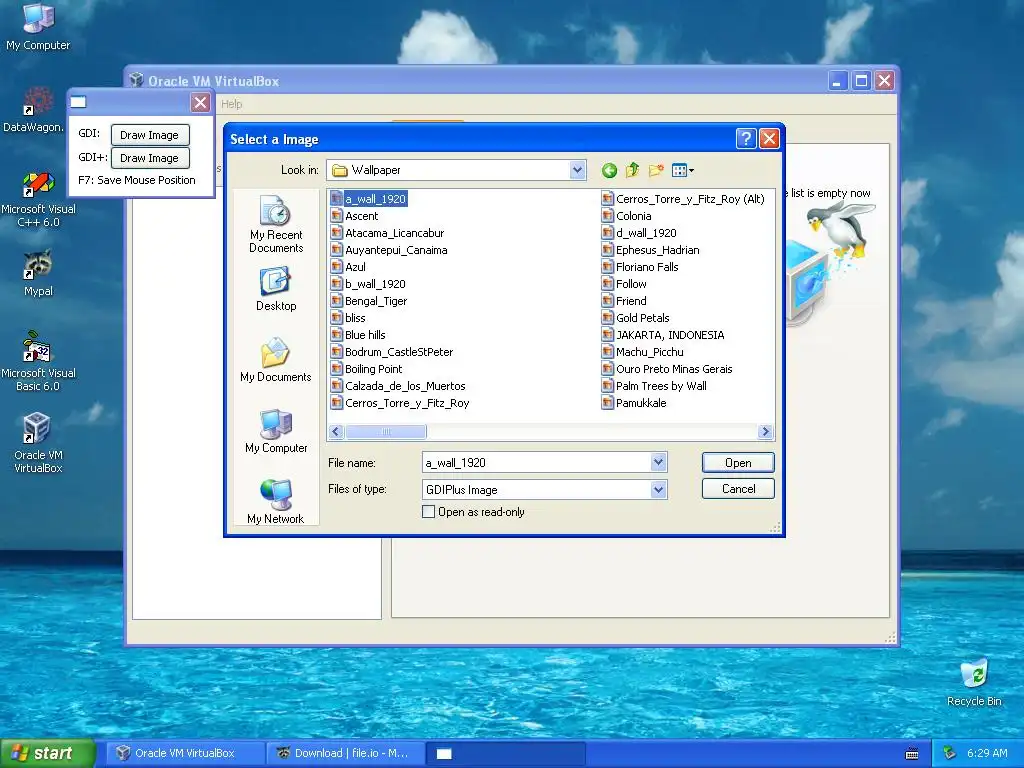This screenshot has height=768, width=1024.
Task: Select the Pamukkale image file
Action: point(634,403)
